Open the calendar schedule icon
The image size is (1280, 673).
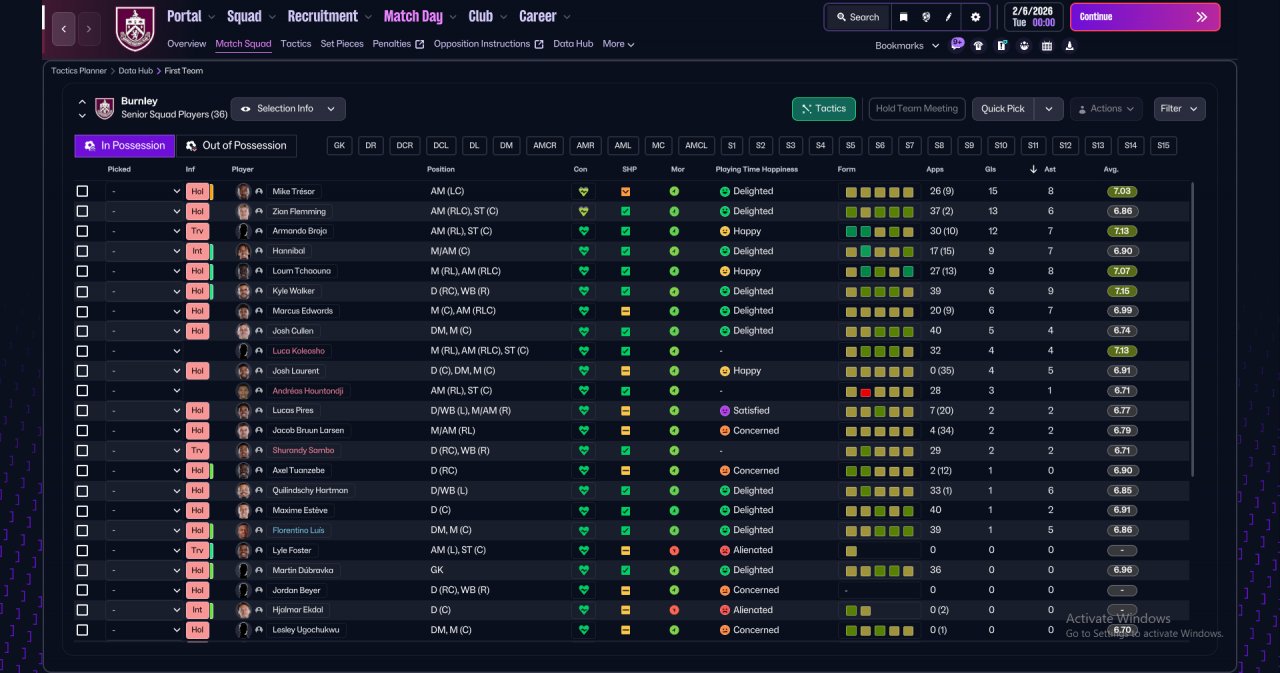(1047, 45)
